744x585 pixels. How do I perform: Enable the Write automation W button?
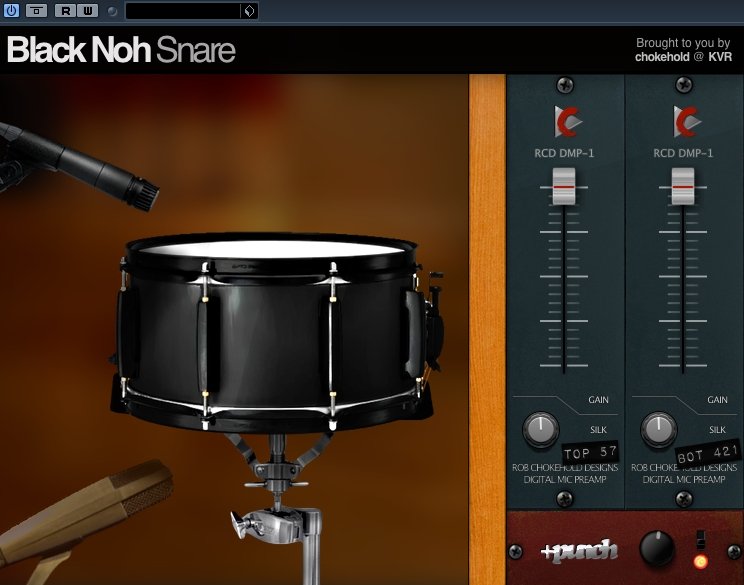coord(87,10)
